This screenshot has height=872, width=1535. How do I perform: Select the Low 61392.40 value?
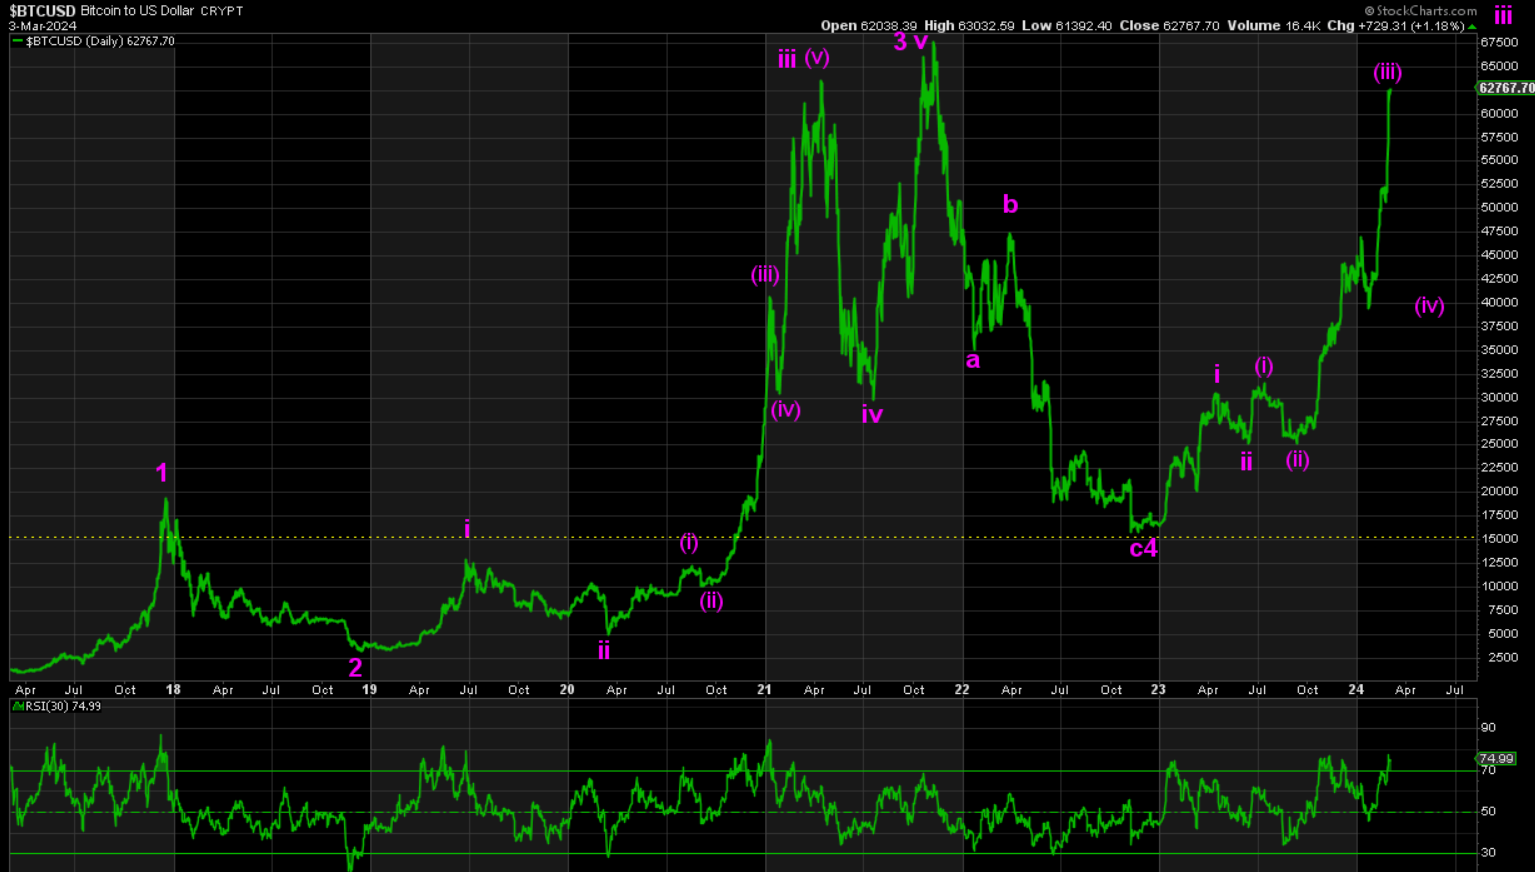tap(1066, 26)
